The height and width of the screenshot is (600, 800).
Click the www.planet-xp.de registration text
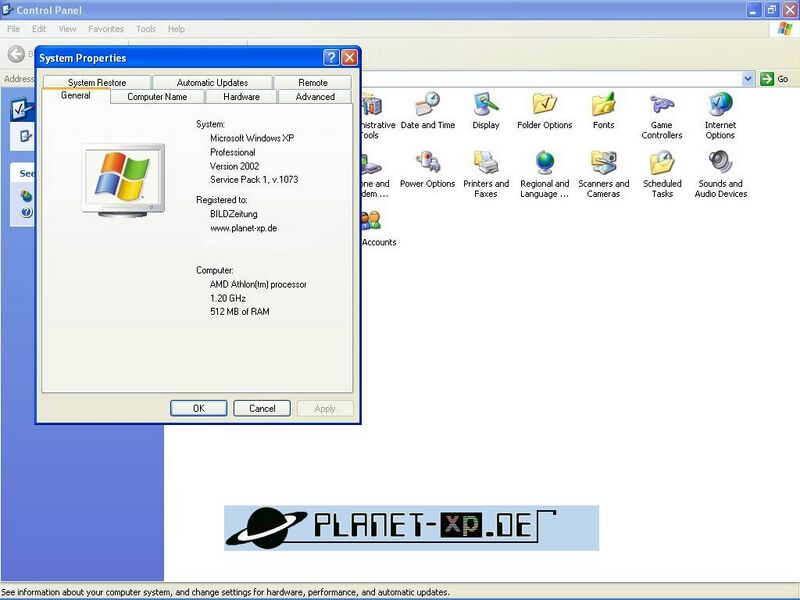(243, 228)
